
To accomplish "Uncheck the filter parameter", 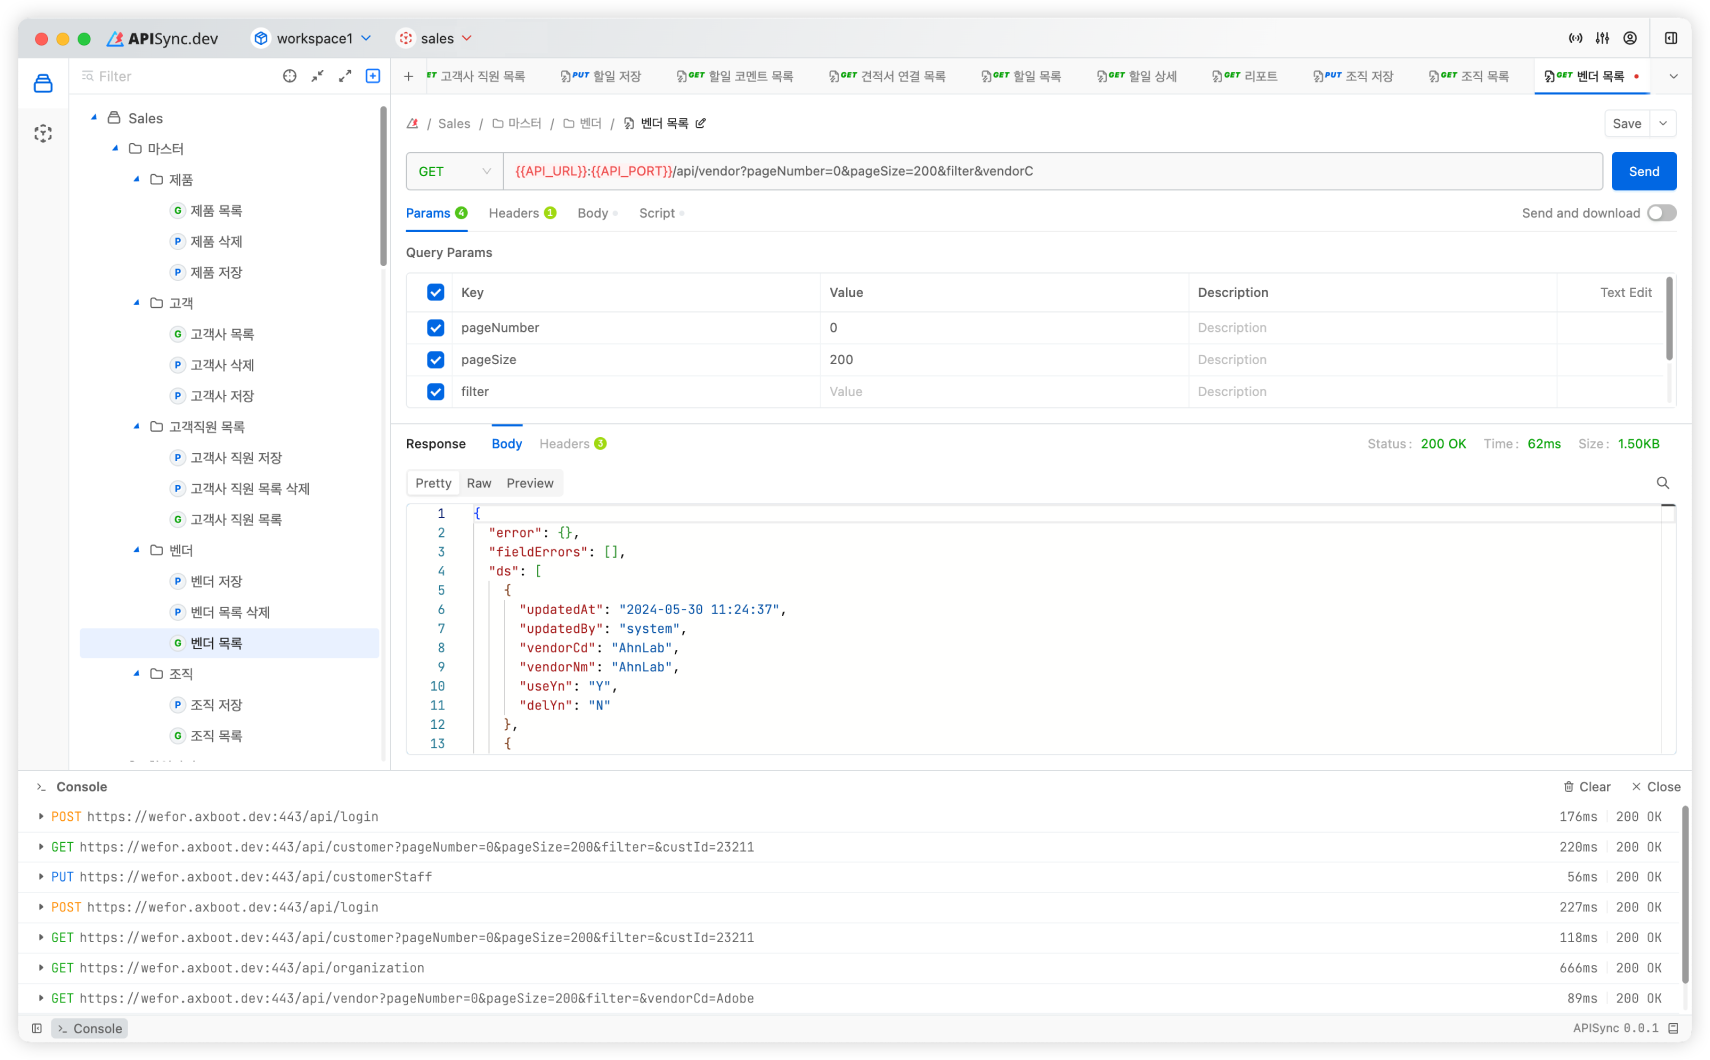I will pyautogui.click(x=436, y=392).
